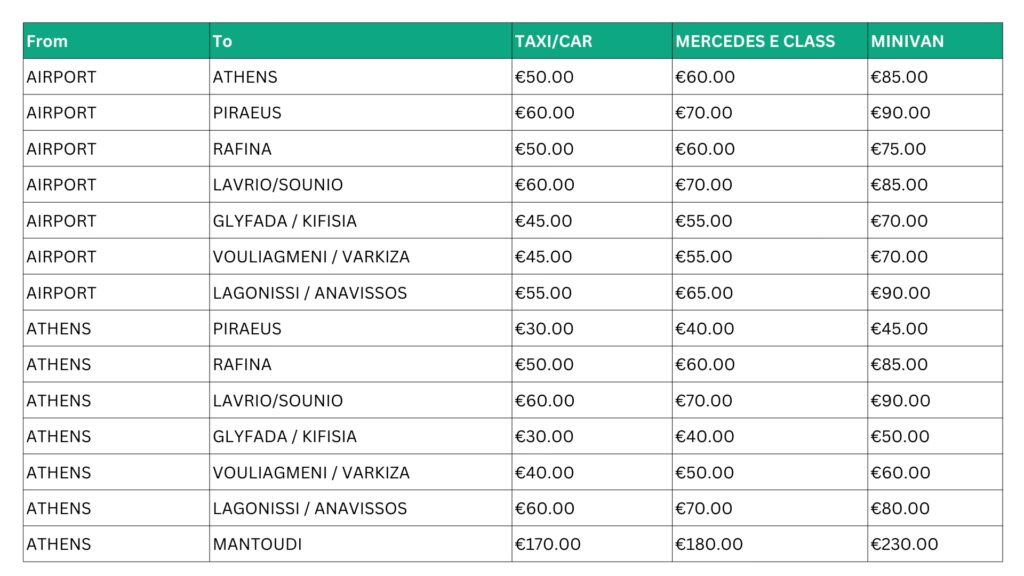Viewport: 1024px width, 576px height.
Task: Click the €45.00 minivan price cell
Action: [899, 329]
